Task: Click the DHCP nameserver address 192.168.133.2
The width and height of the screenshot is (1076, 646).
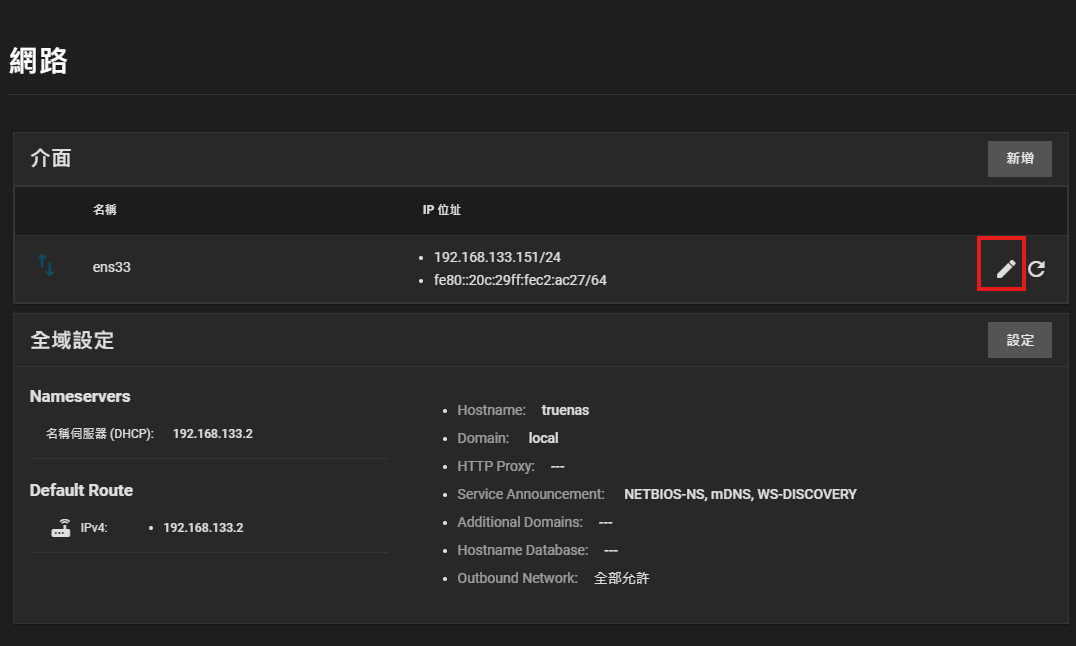Action: point(212,434)
